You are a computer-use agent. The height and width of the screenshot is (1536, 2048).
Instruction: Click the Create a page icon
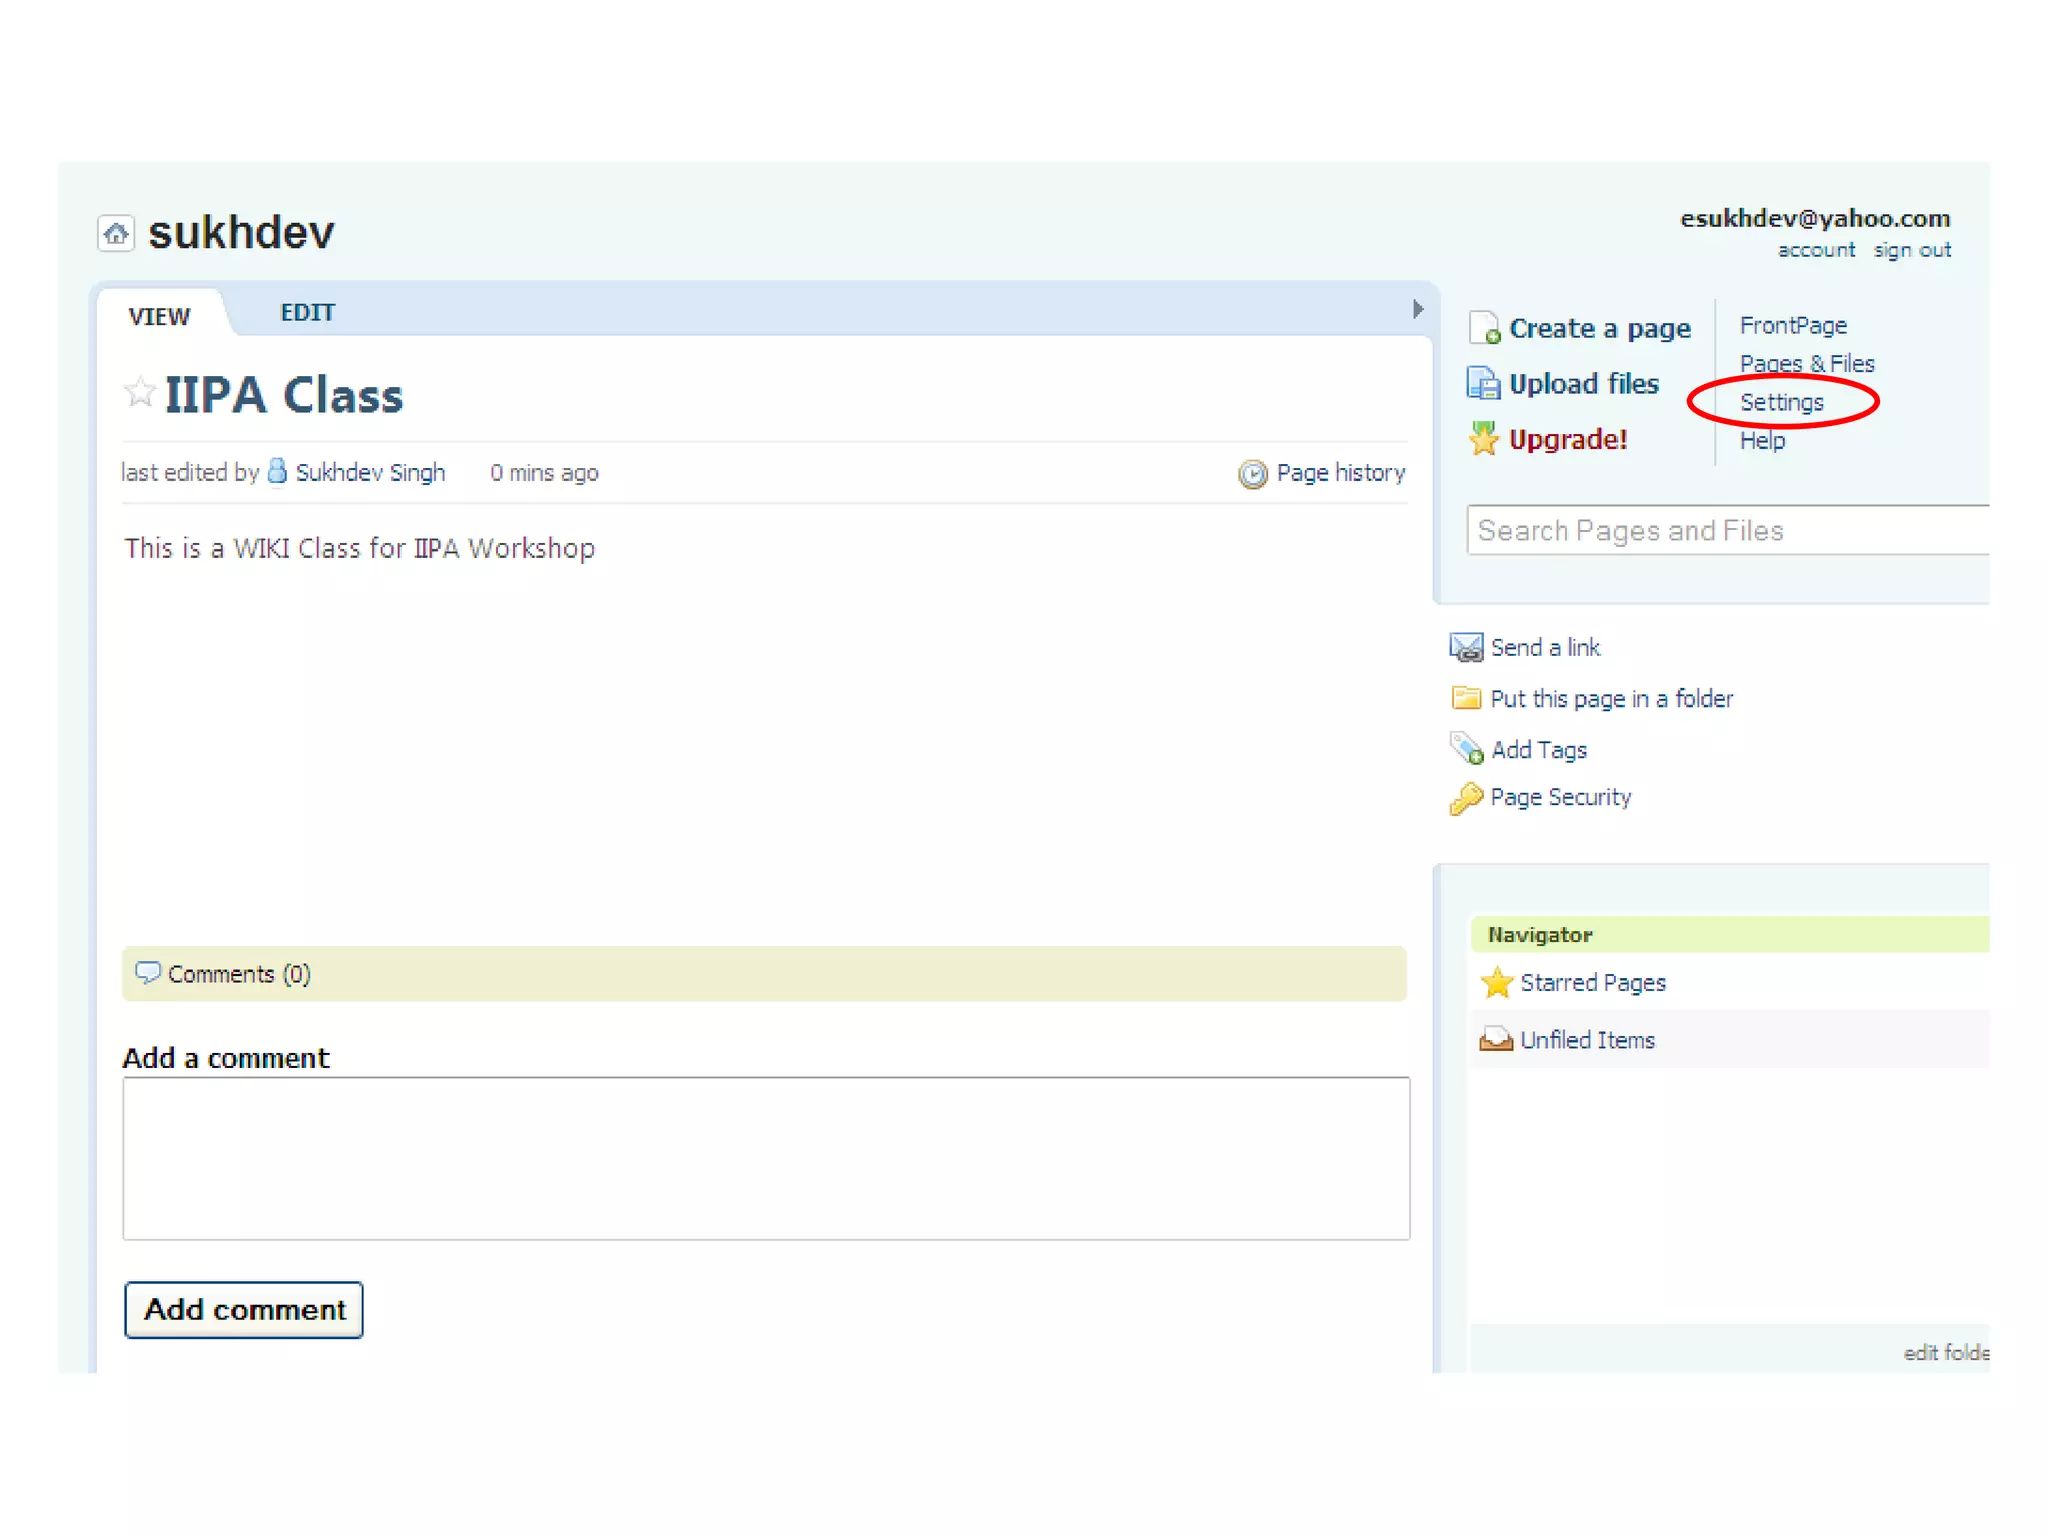click(1484, 328)
